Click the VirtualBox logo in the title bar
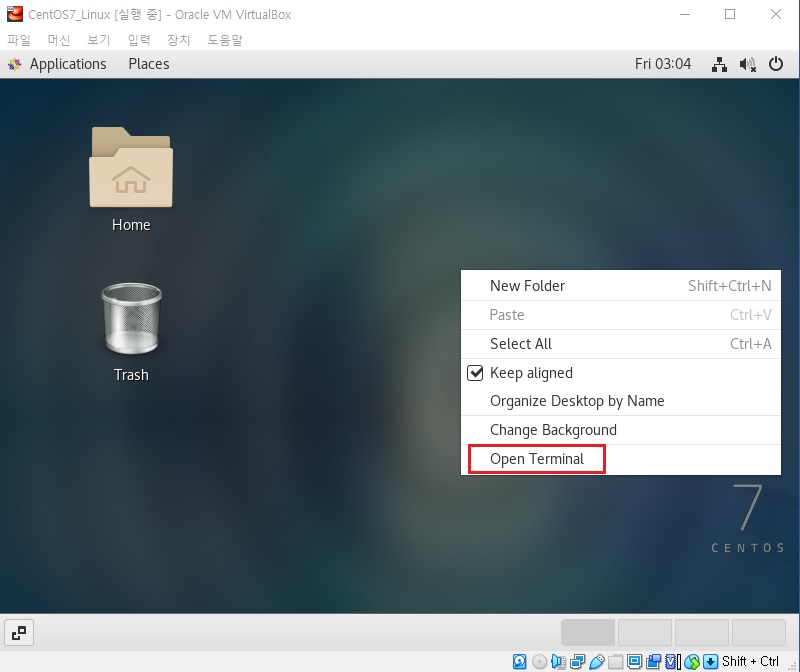The height and width of the screenshot is (672, 800). pyautogui.click(x=15, y=14)
